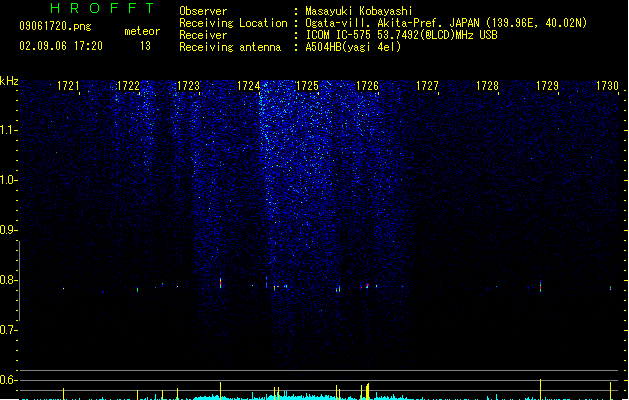Click the 1725 time marker
Image resolution: width=629 pixels, height=400 pixels.
[x=307, y=86]
